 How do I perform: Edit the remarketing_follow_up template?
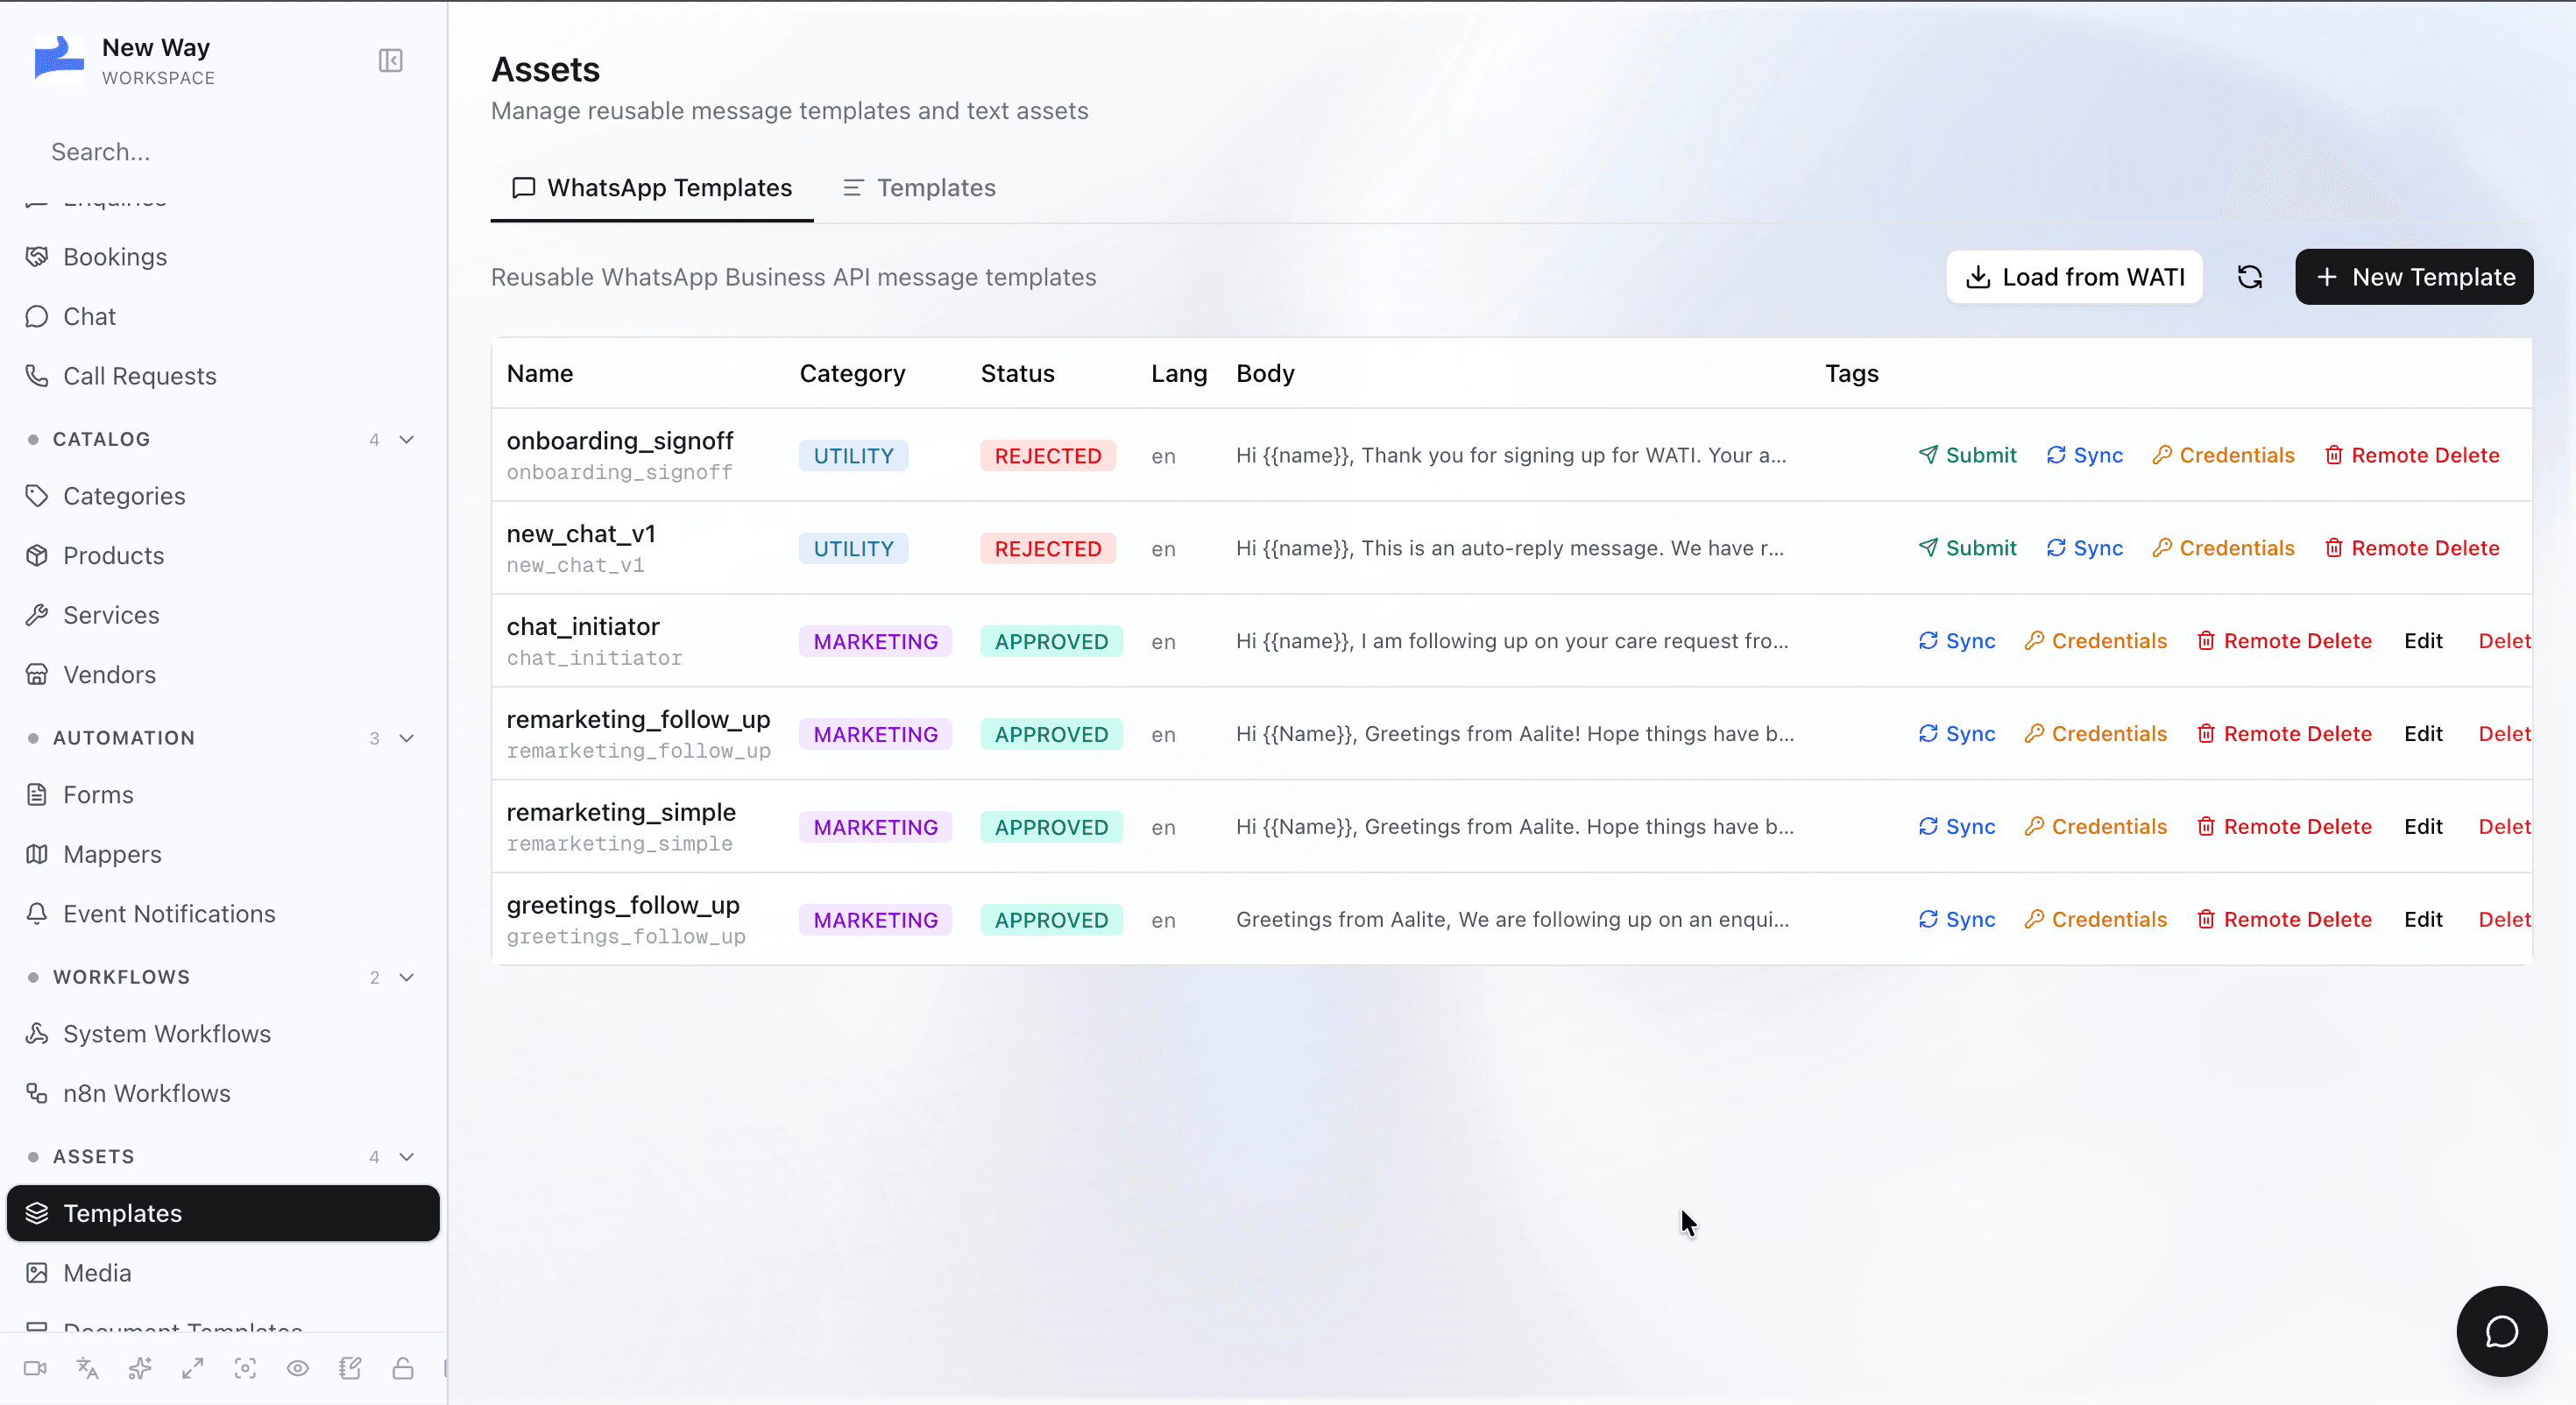pyautogui.click(x=2424, y=734)
